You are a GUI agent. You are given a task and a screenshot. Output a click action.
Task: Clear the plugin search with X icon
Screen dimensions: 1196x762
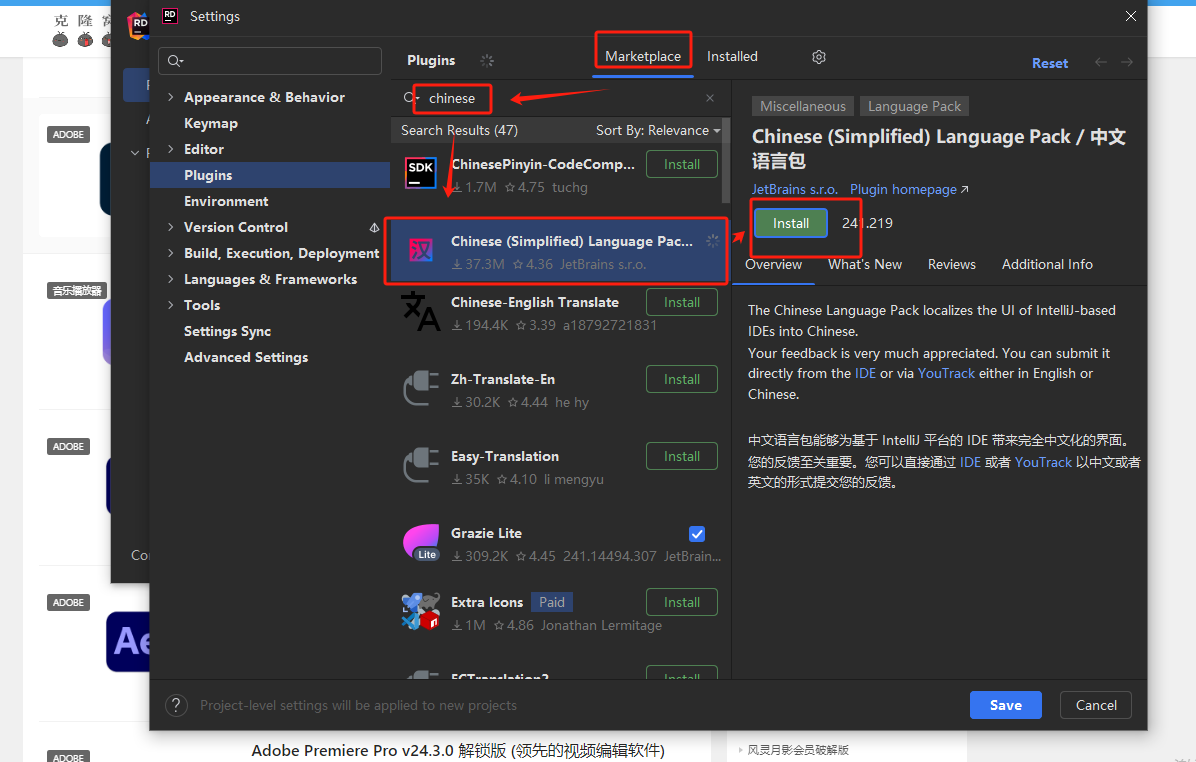click(710, 98)
